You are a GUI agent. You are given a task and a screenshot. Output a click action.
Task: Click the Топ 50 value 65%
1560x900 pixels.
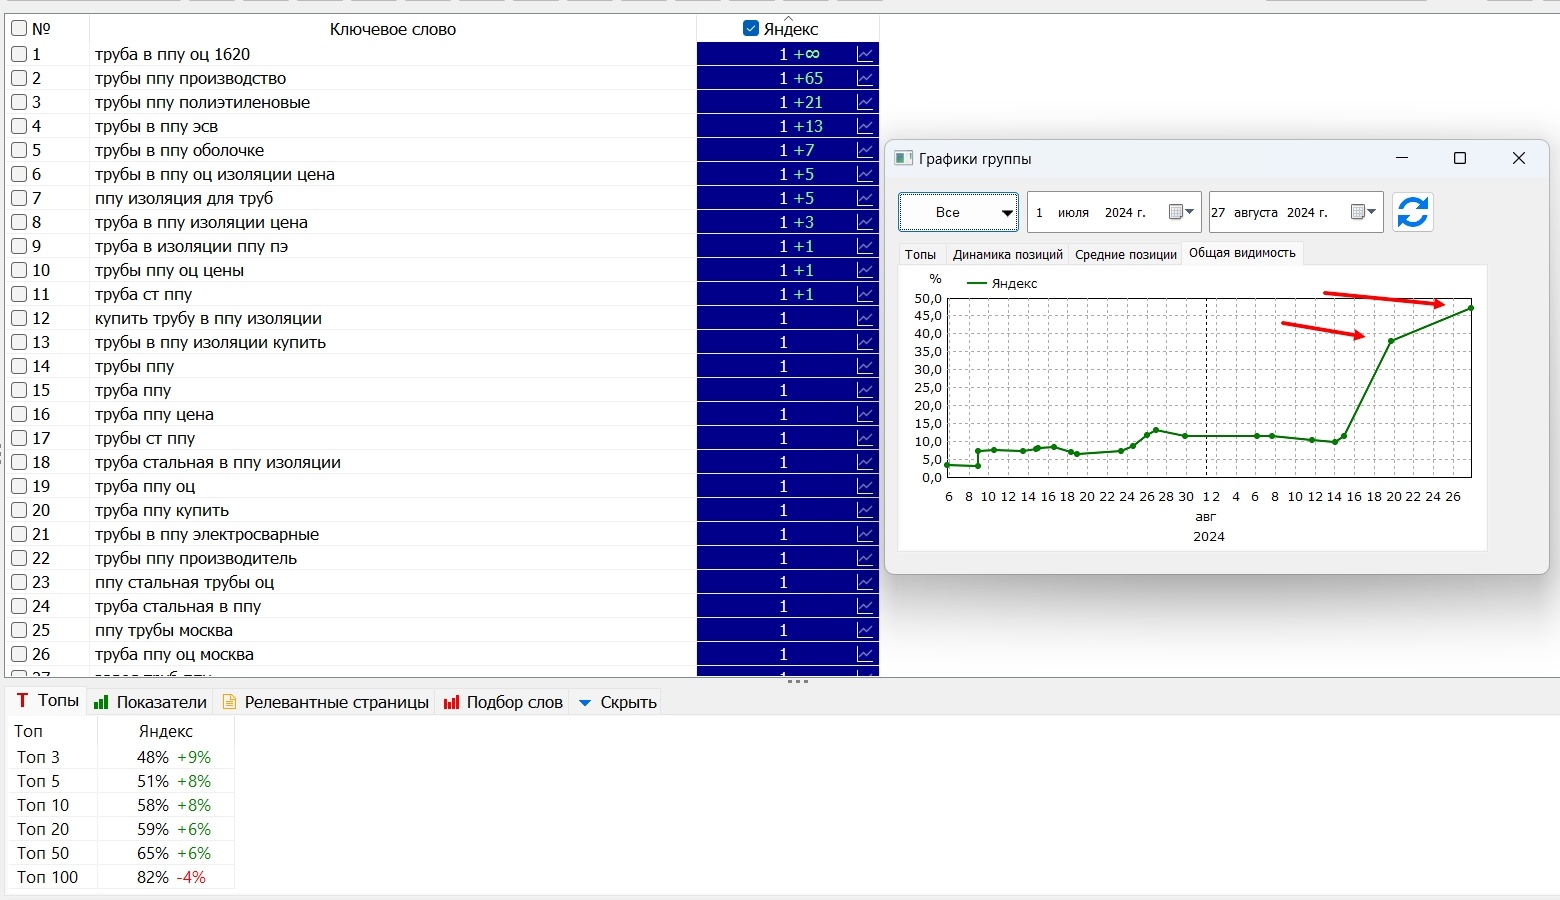153,853
